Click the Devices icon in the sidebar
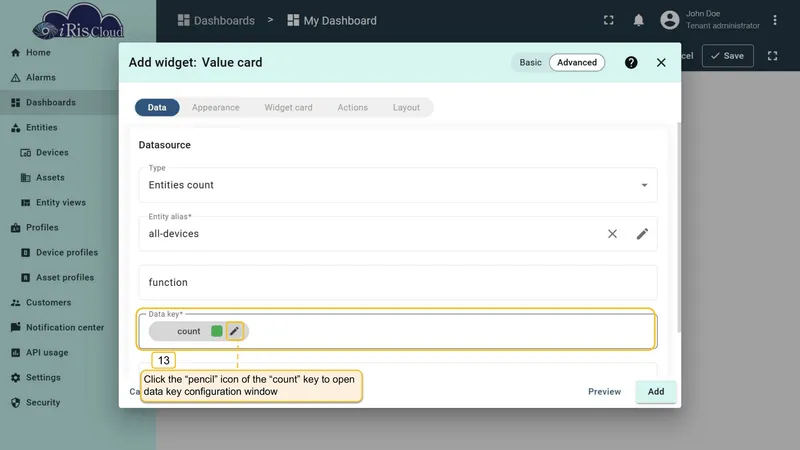The width and height of the screenshot is (800, 450). click(26, 153)
